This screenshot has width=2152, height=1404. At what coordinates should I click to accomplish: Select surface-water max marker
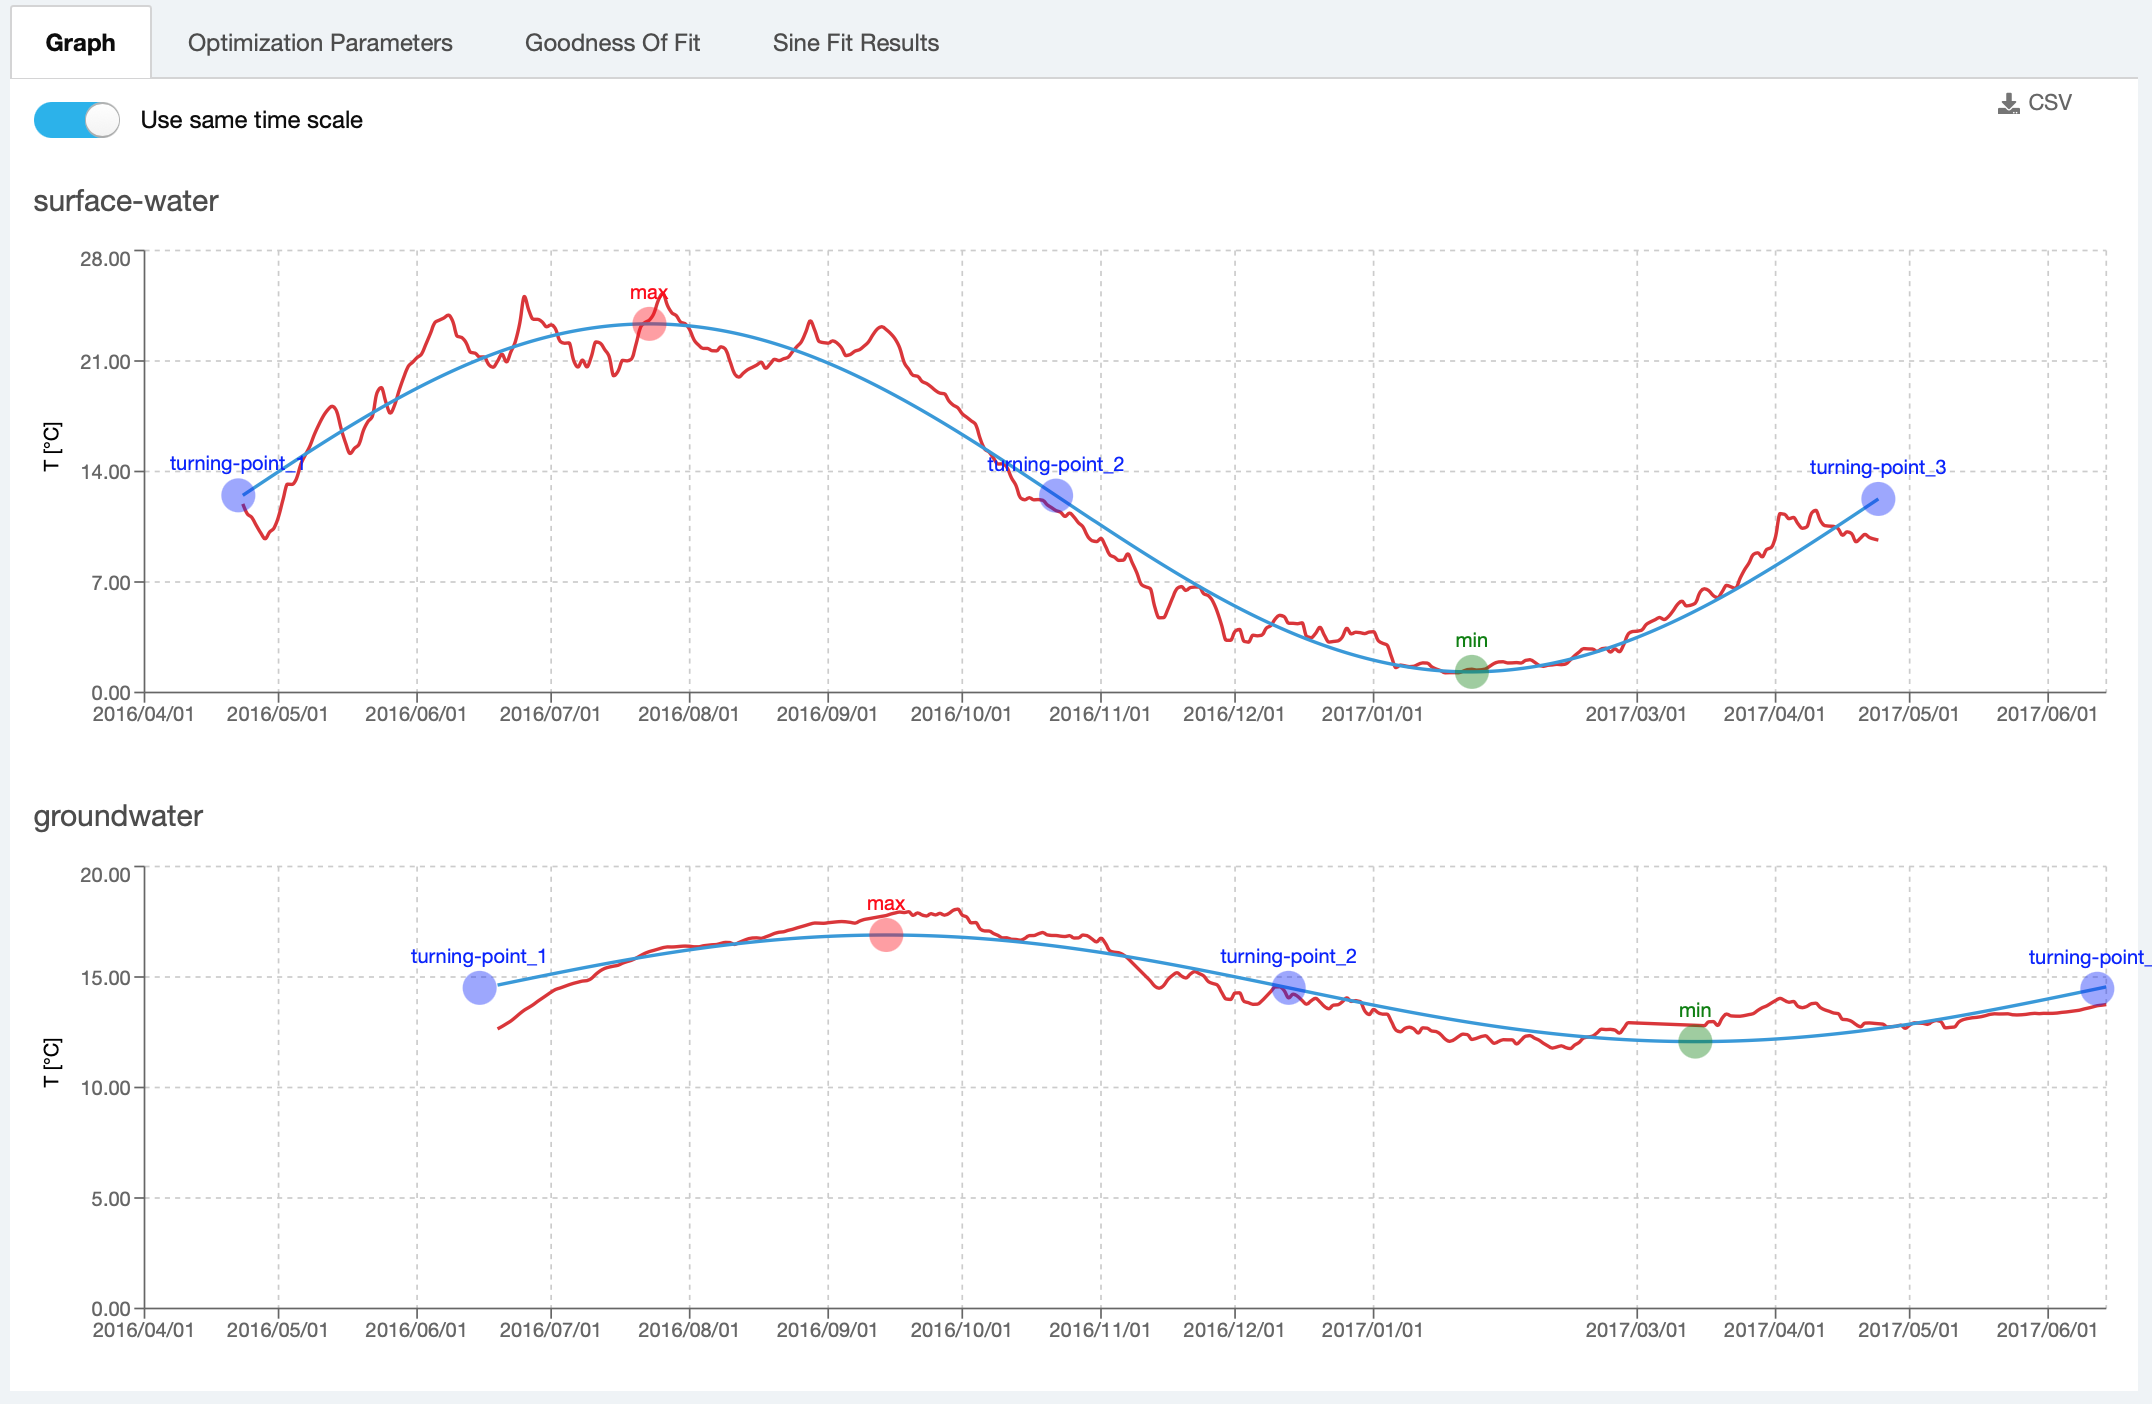649,323
